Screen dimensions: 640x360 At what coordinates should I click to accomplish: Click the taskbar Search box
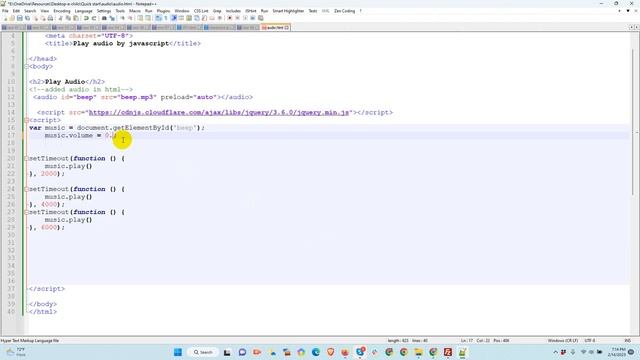[x=203, y=352]
